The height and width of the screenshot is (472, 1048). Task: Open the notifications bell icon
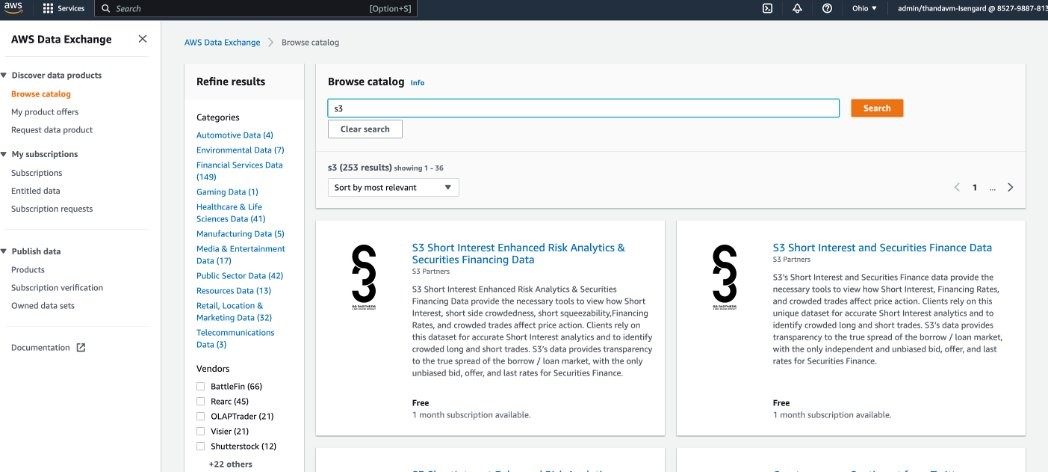point(797,9)
